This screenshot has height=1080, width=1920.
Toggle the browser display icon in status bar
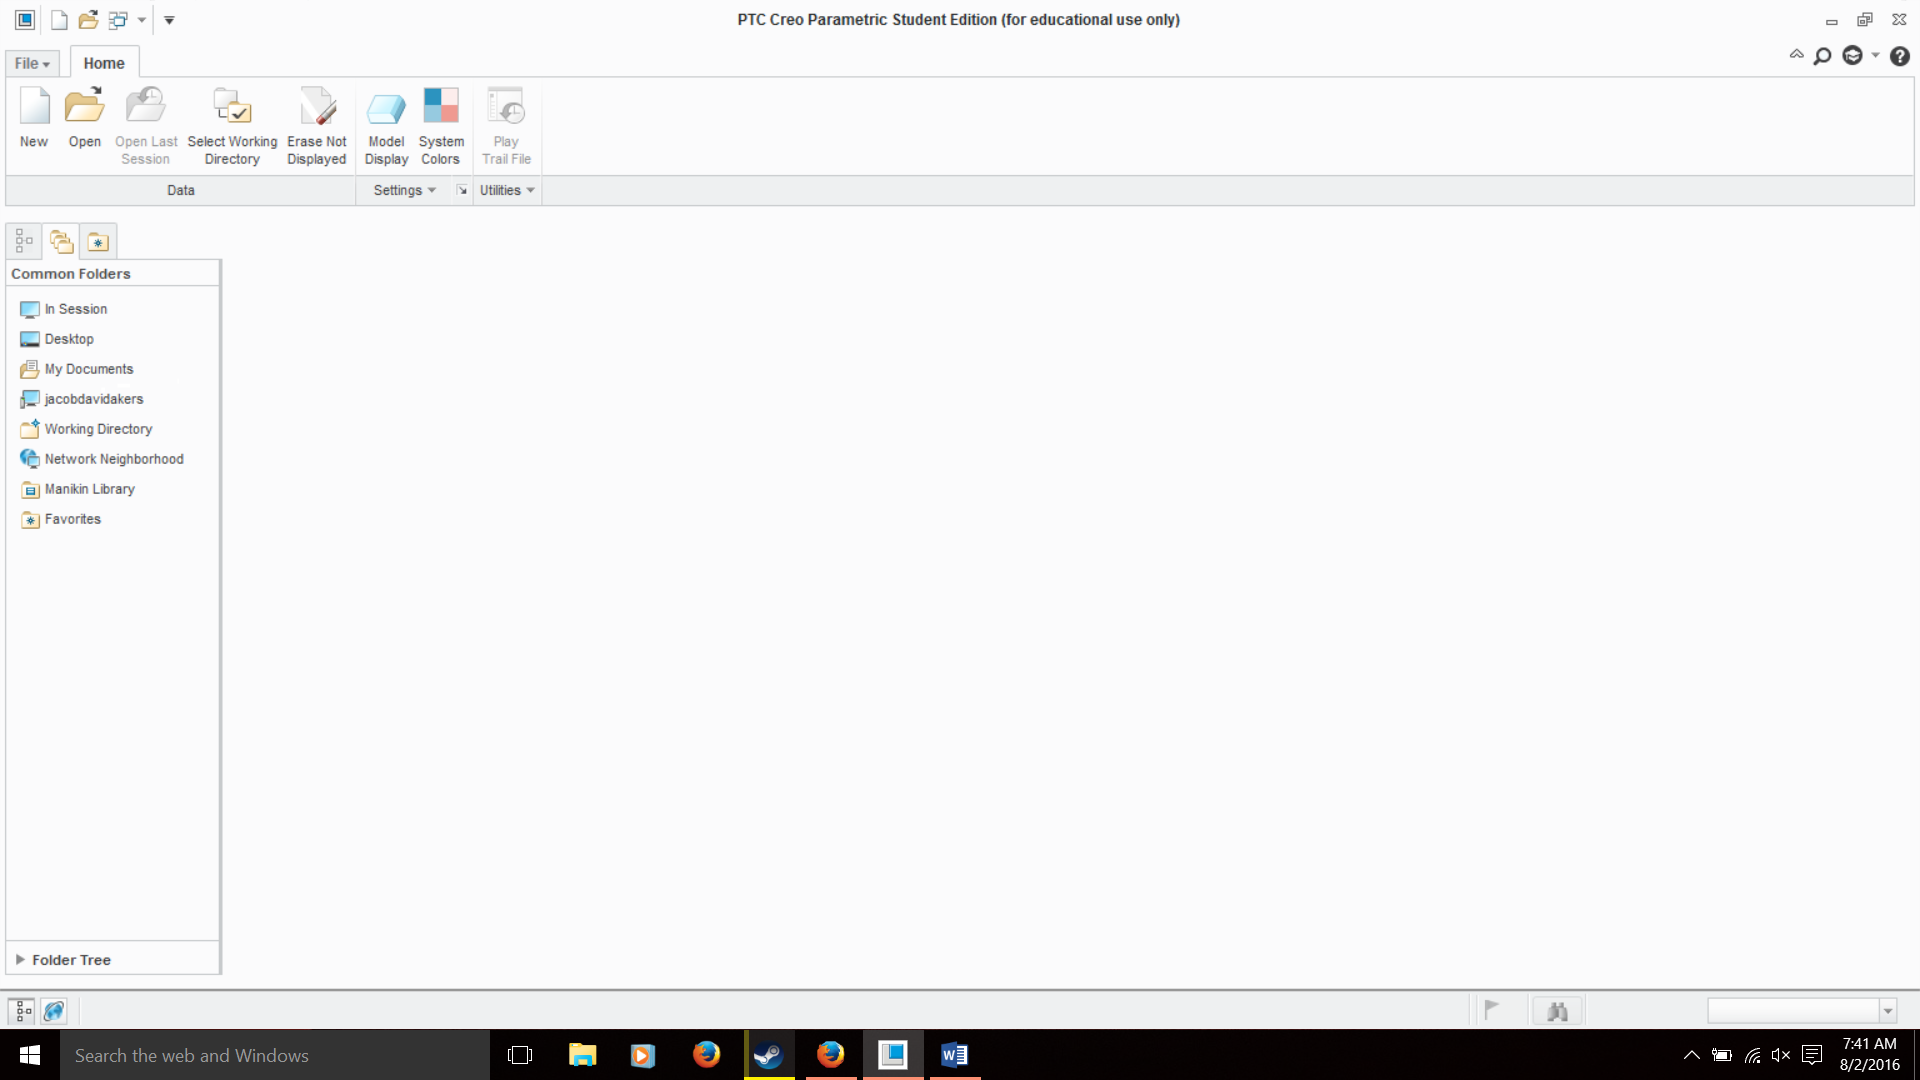(54, 1011)
